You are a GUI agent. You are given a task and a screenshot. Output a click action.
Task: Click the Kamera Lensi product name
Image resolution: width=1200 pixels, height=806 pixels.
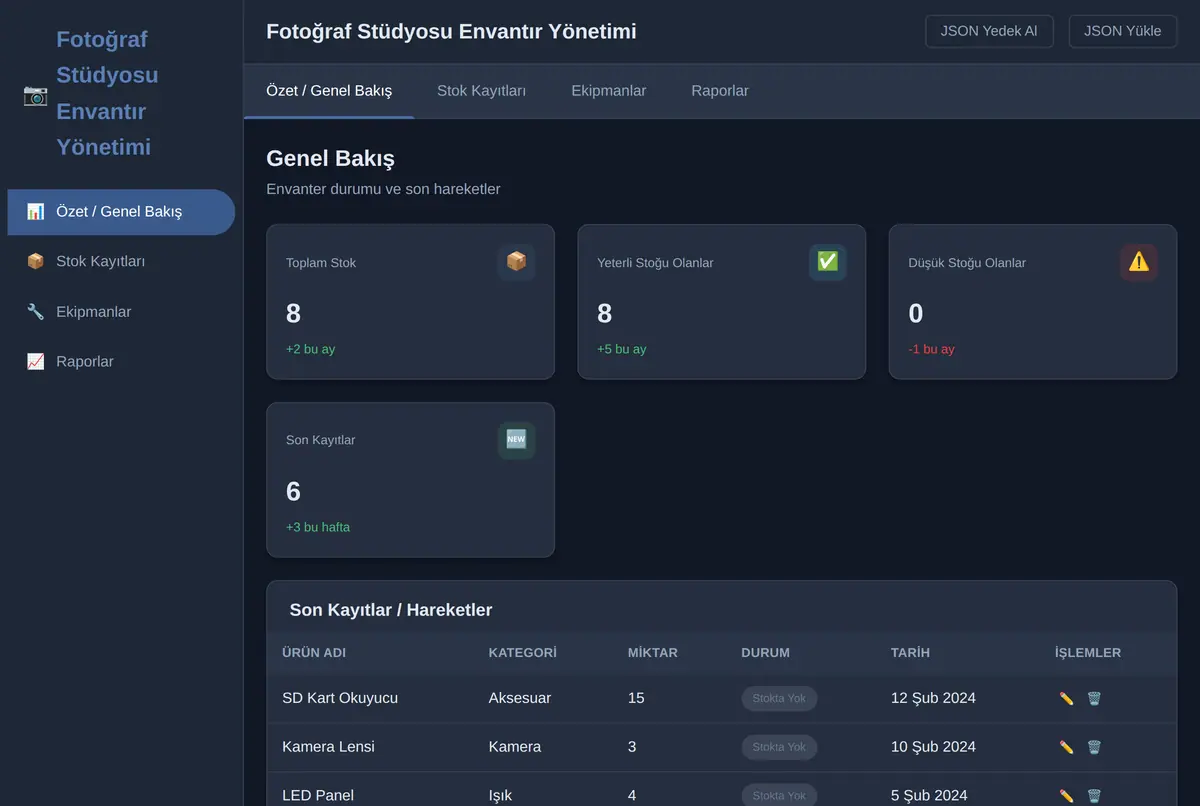click(328, 747)
